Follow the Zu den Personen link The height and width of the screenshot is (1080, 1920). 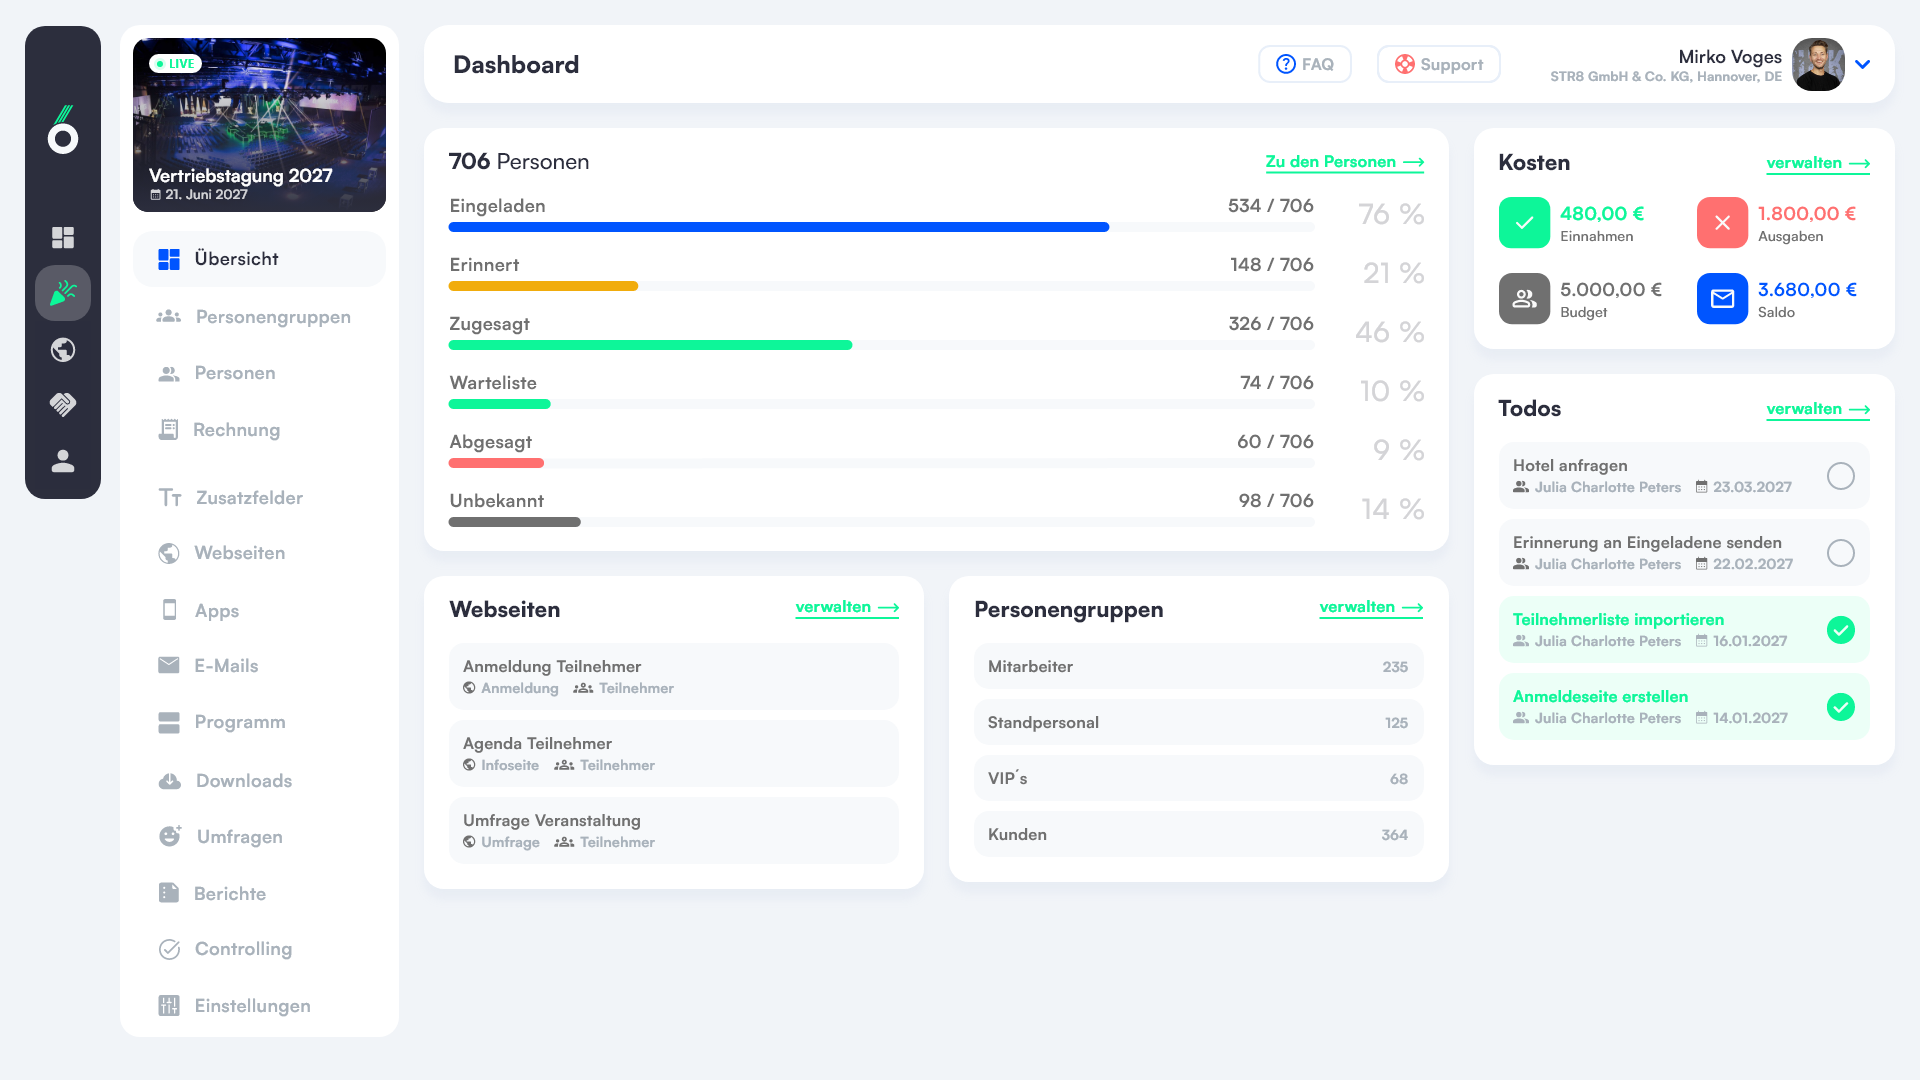[1343, 162]
